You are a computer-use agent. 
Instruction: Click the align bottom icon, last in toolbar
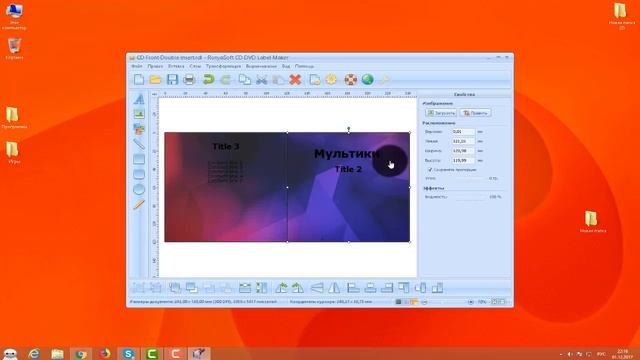pyautogui.click(x=437, y=288)
